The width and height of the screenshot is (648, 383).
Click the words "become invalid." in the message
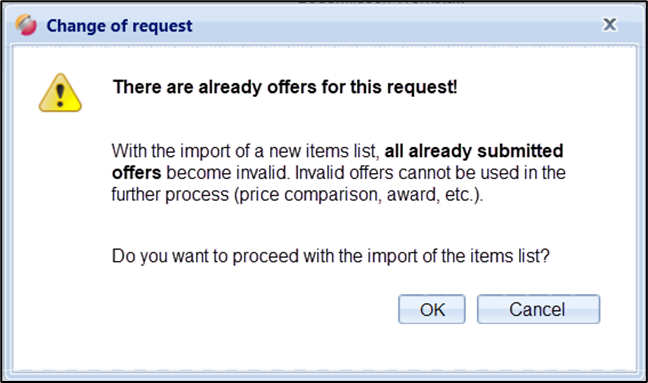(227, 173)
